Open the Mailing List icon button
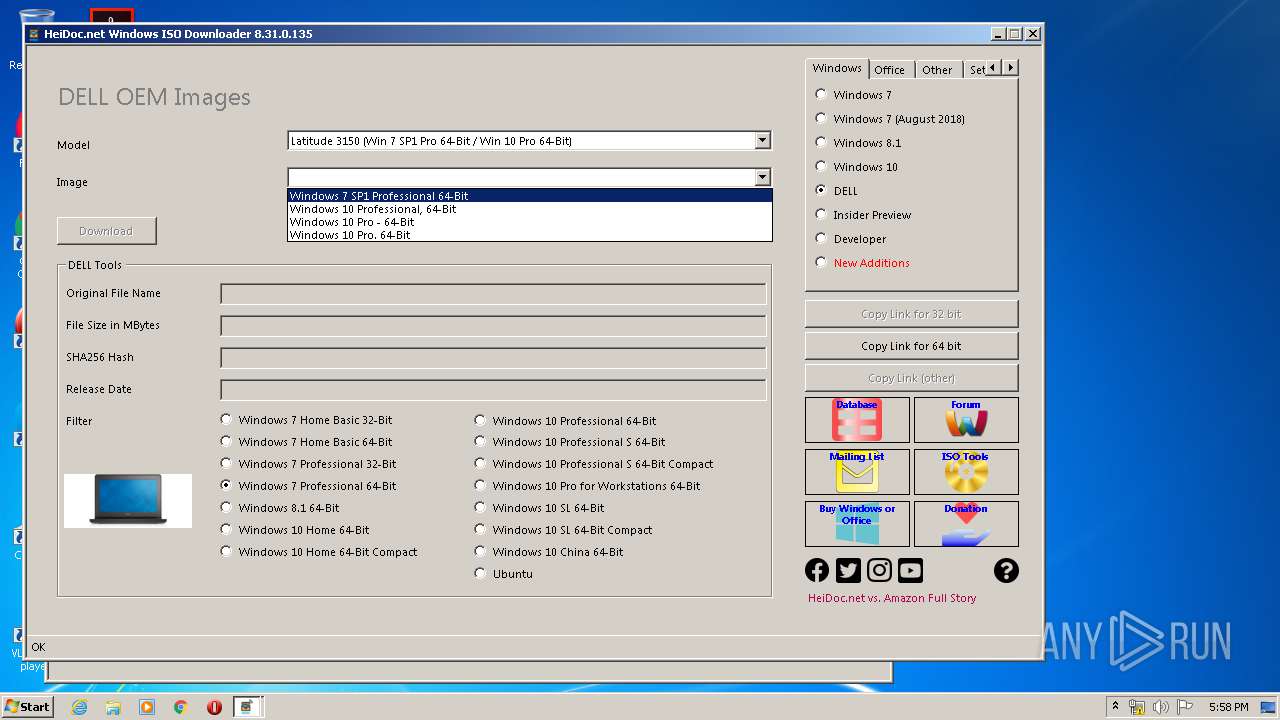 [857, 472]
